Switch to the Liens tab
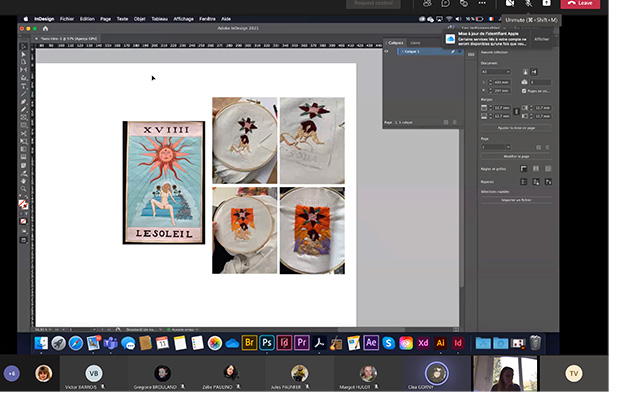 pos(415,43)
